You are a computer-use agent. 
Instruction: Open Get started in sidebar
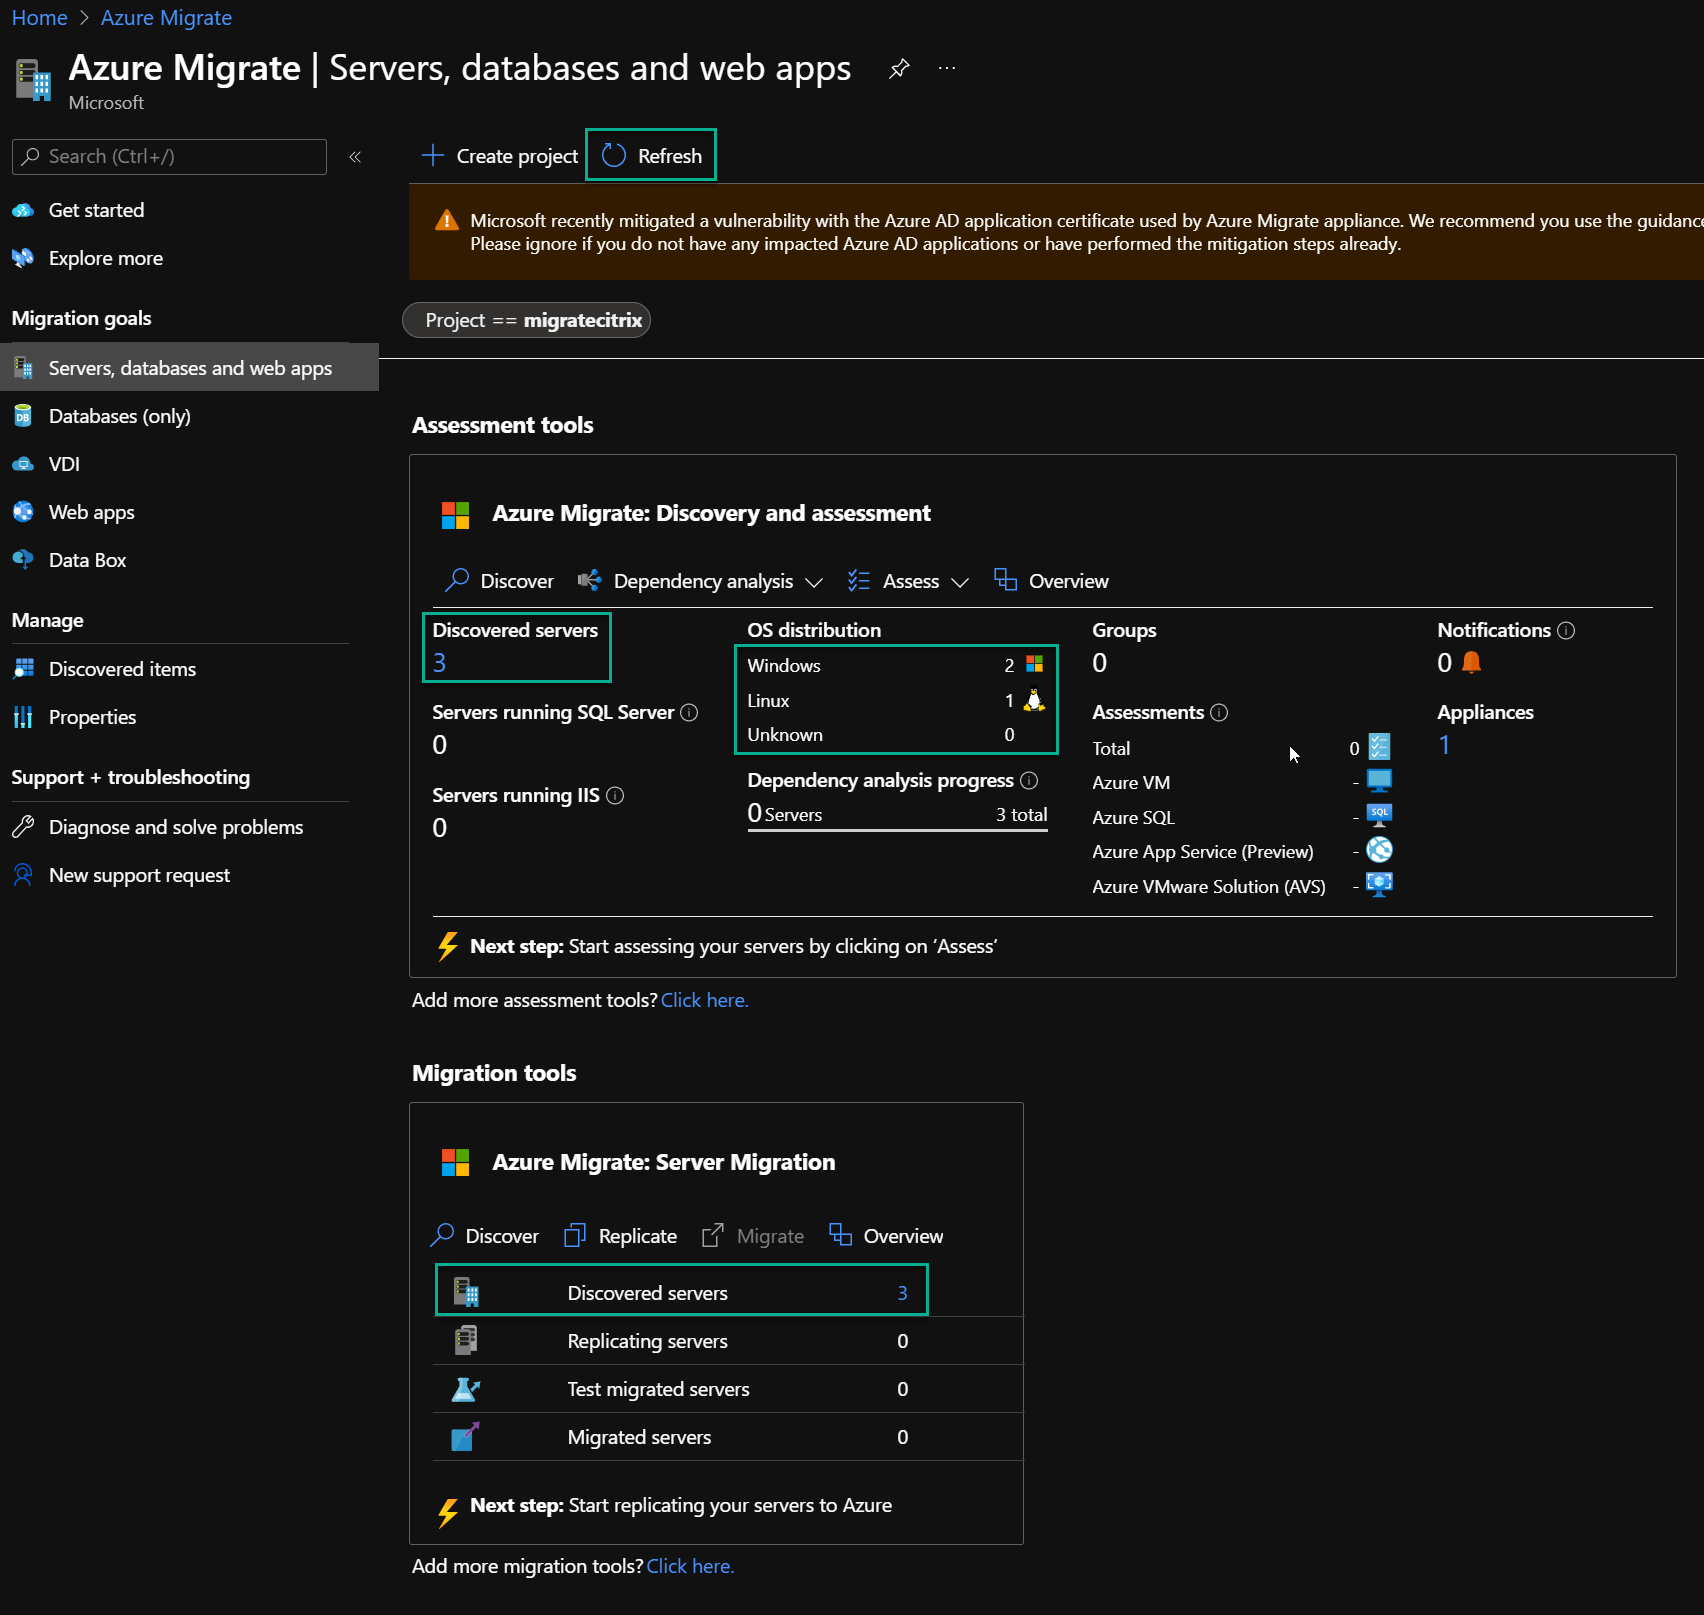coord(96,210)
